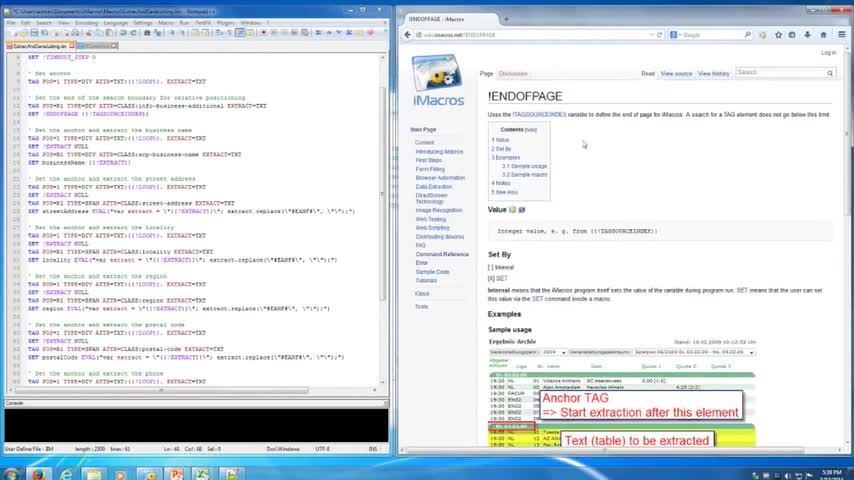Screen dimensions: 854x480
Task: Click the Zoom In icon in Notepad++
Action: click(172, 33)
